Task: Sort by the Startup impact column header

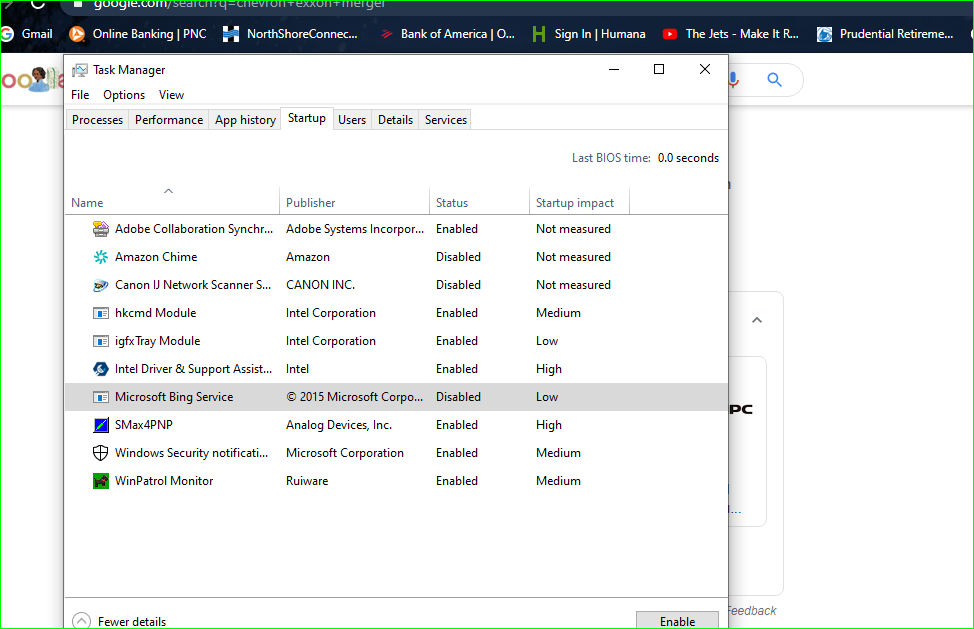Action: click(579, 202)
